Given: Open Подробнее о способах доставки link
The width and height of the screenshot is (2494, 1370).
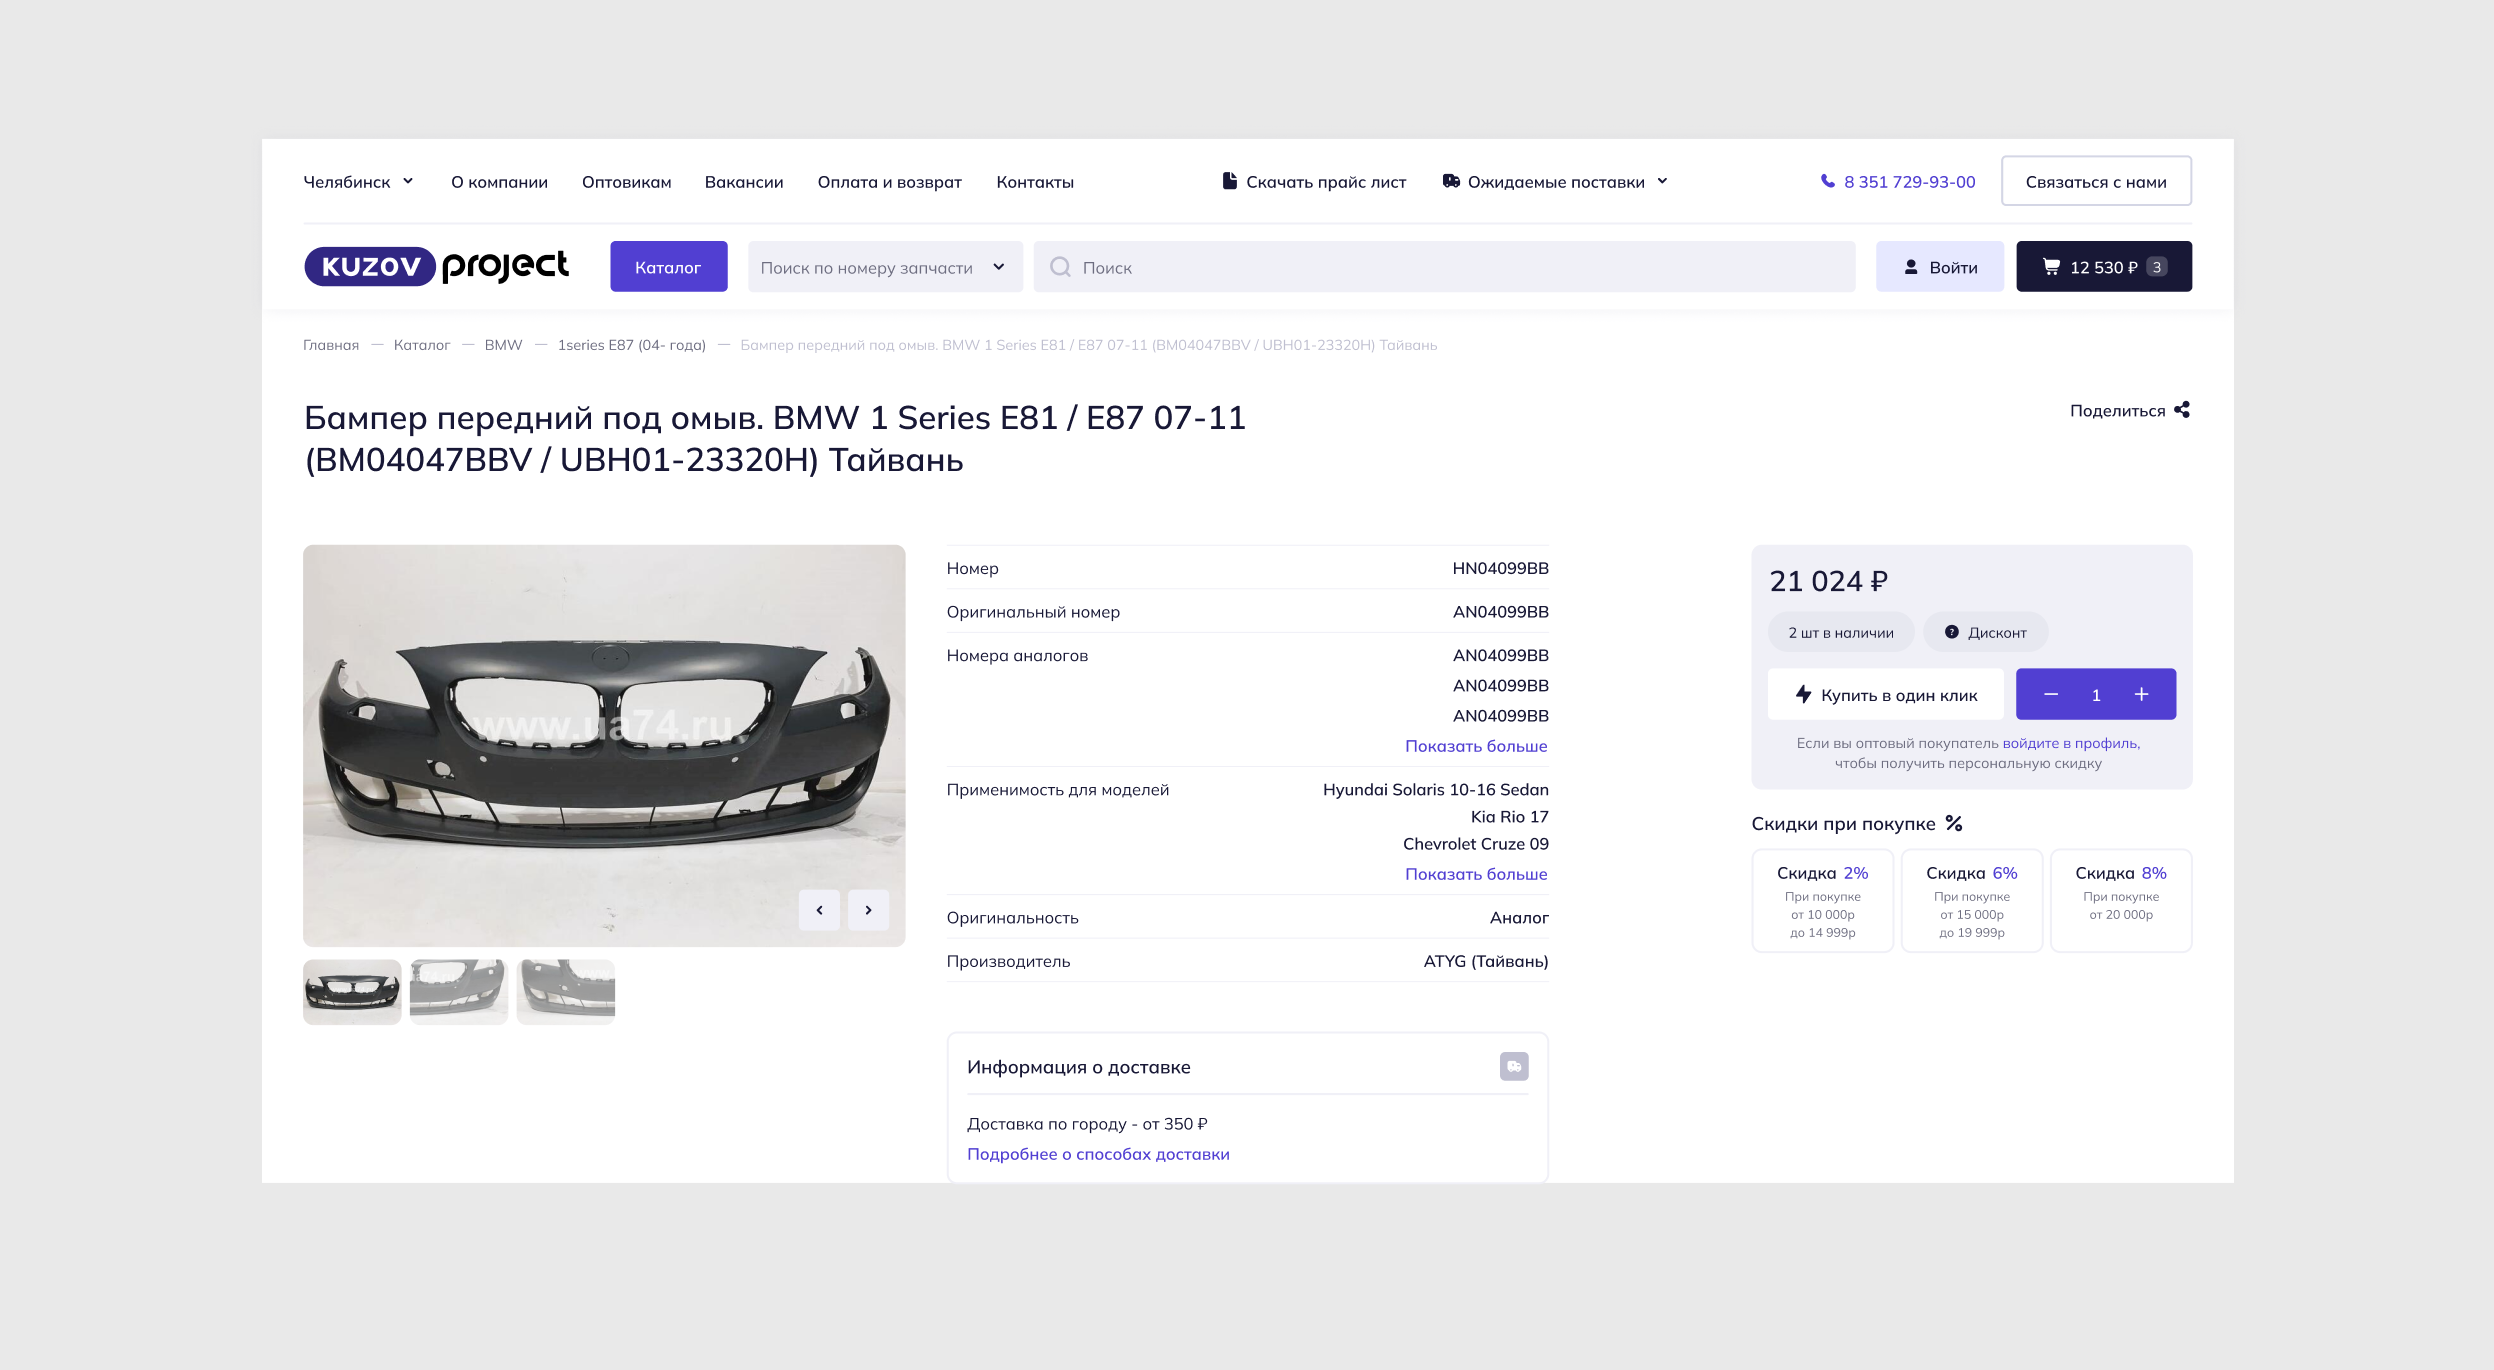Looking at the screenshot, I should [x=1098, y=1154].
